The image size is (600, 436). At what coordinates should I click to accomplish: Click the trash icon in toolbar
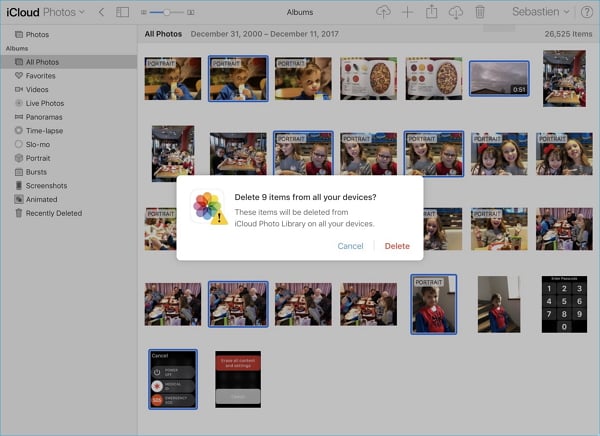click(x=480, y=12)
